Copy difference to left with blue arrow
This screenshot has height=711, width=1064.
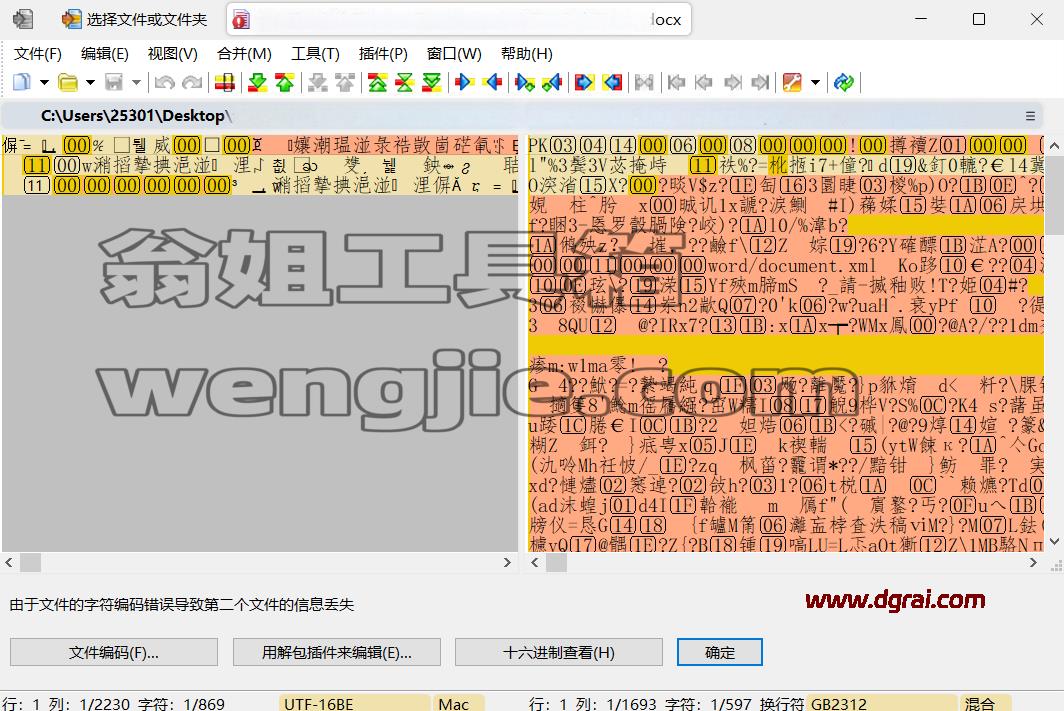coord(493,82)
